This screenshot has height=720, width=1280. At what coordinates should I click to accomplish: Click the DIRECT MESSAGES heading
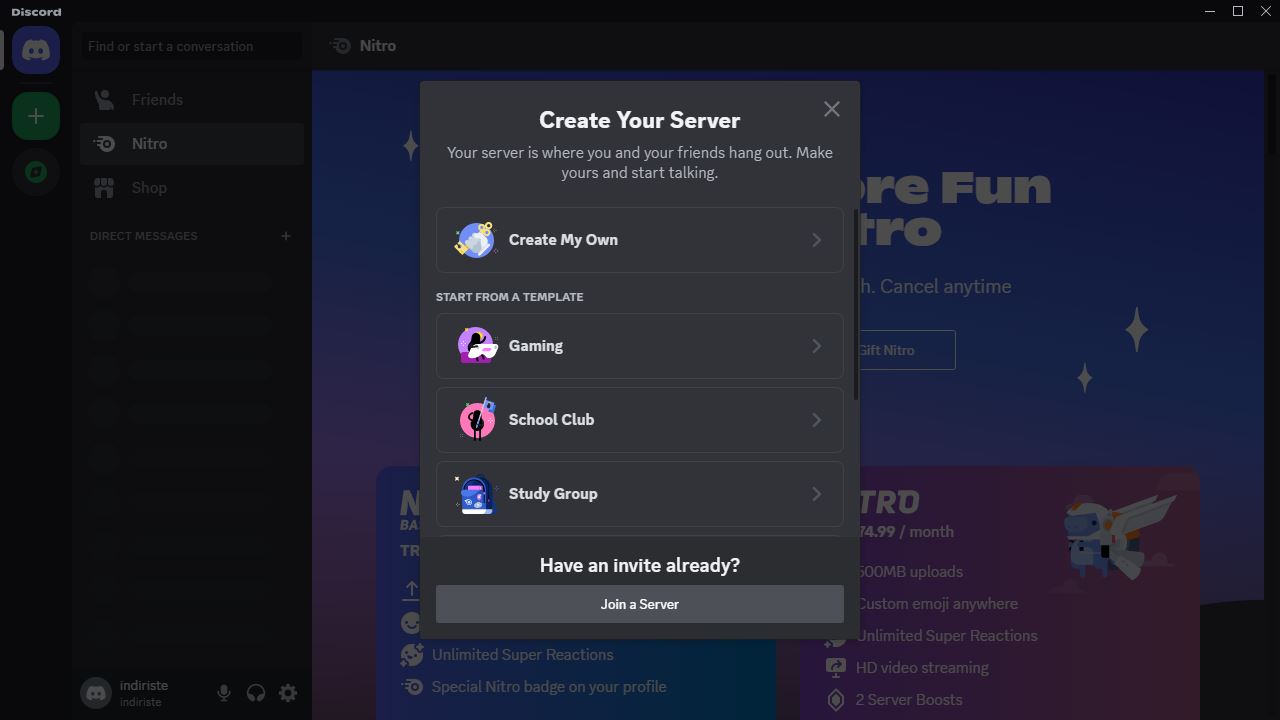[144, 236]
